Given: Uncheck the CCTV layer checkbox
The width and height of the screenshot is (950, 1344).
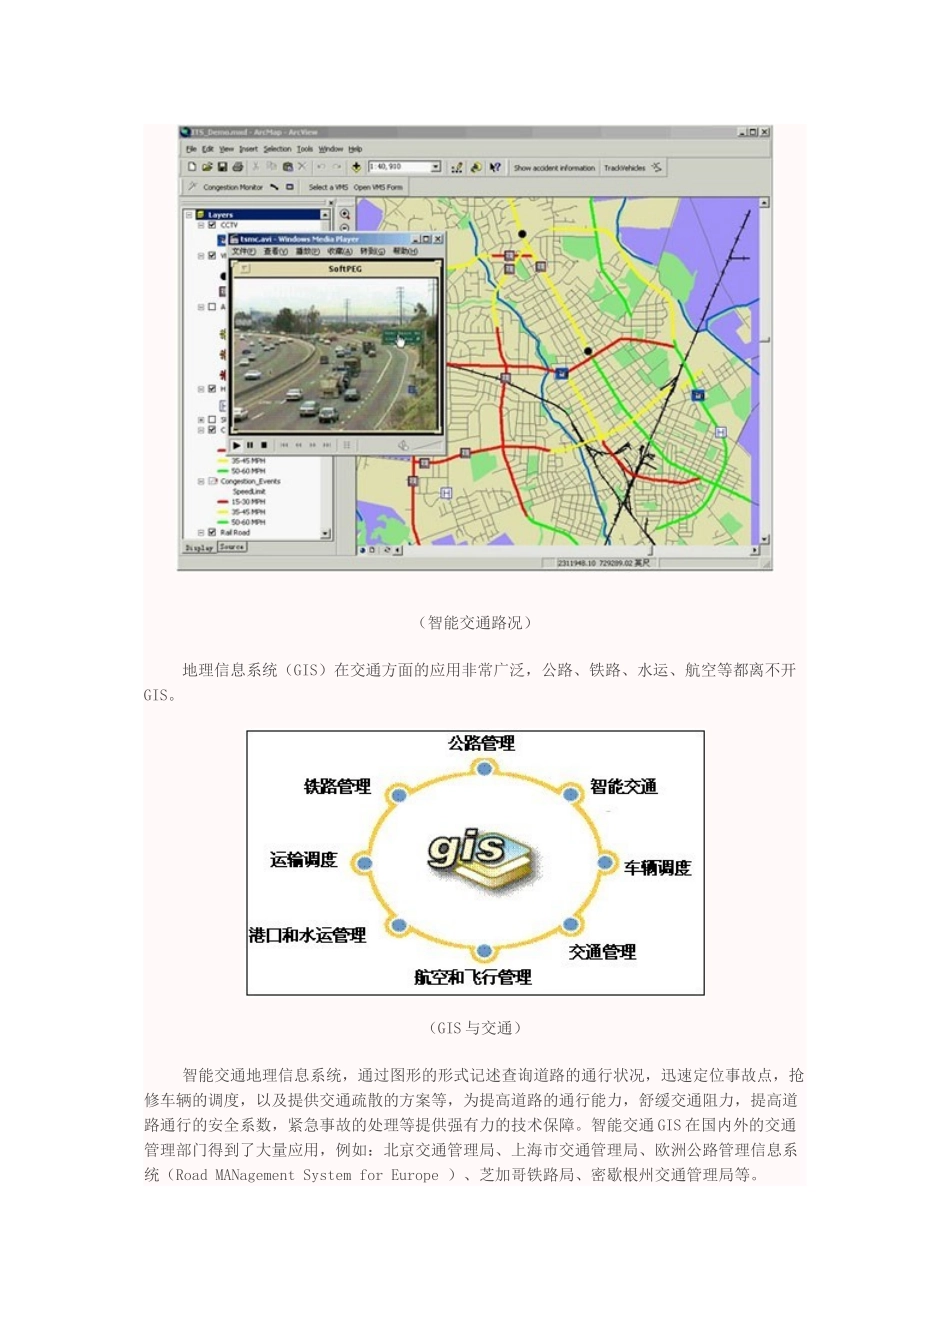Looking at the screenshot, I should (212, 225).
